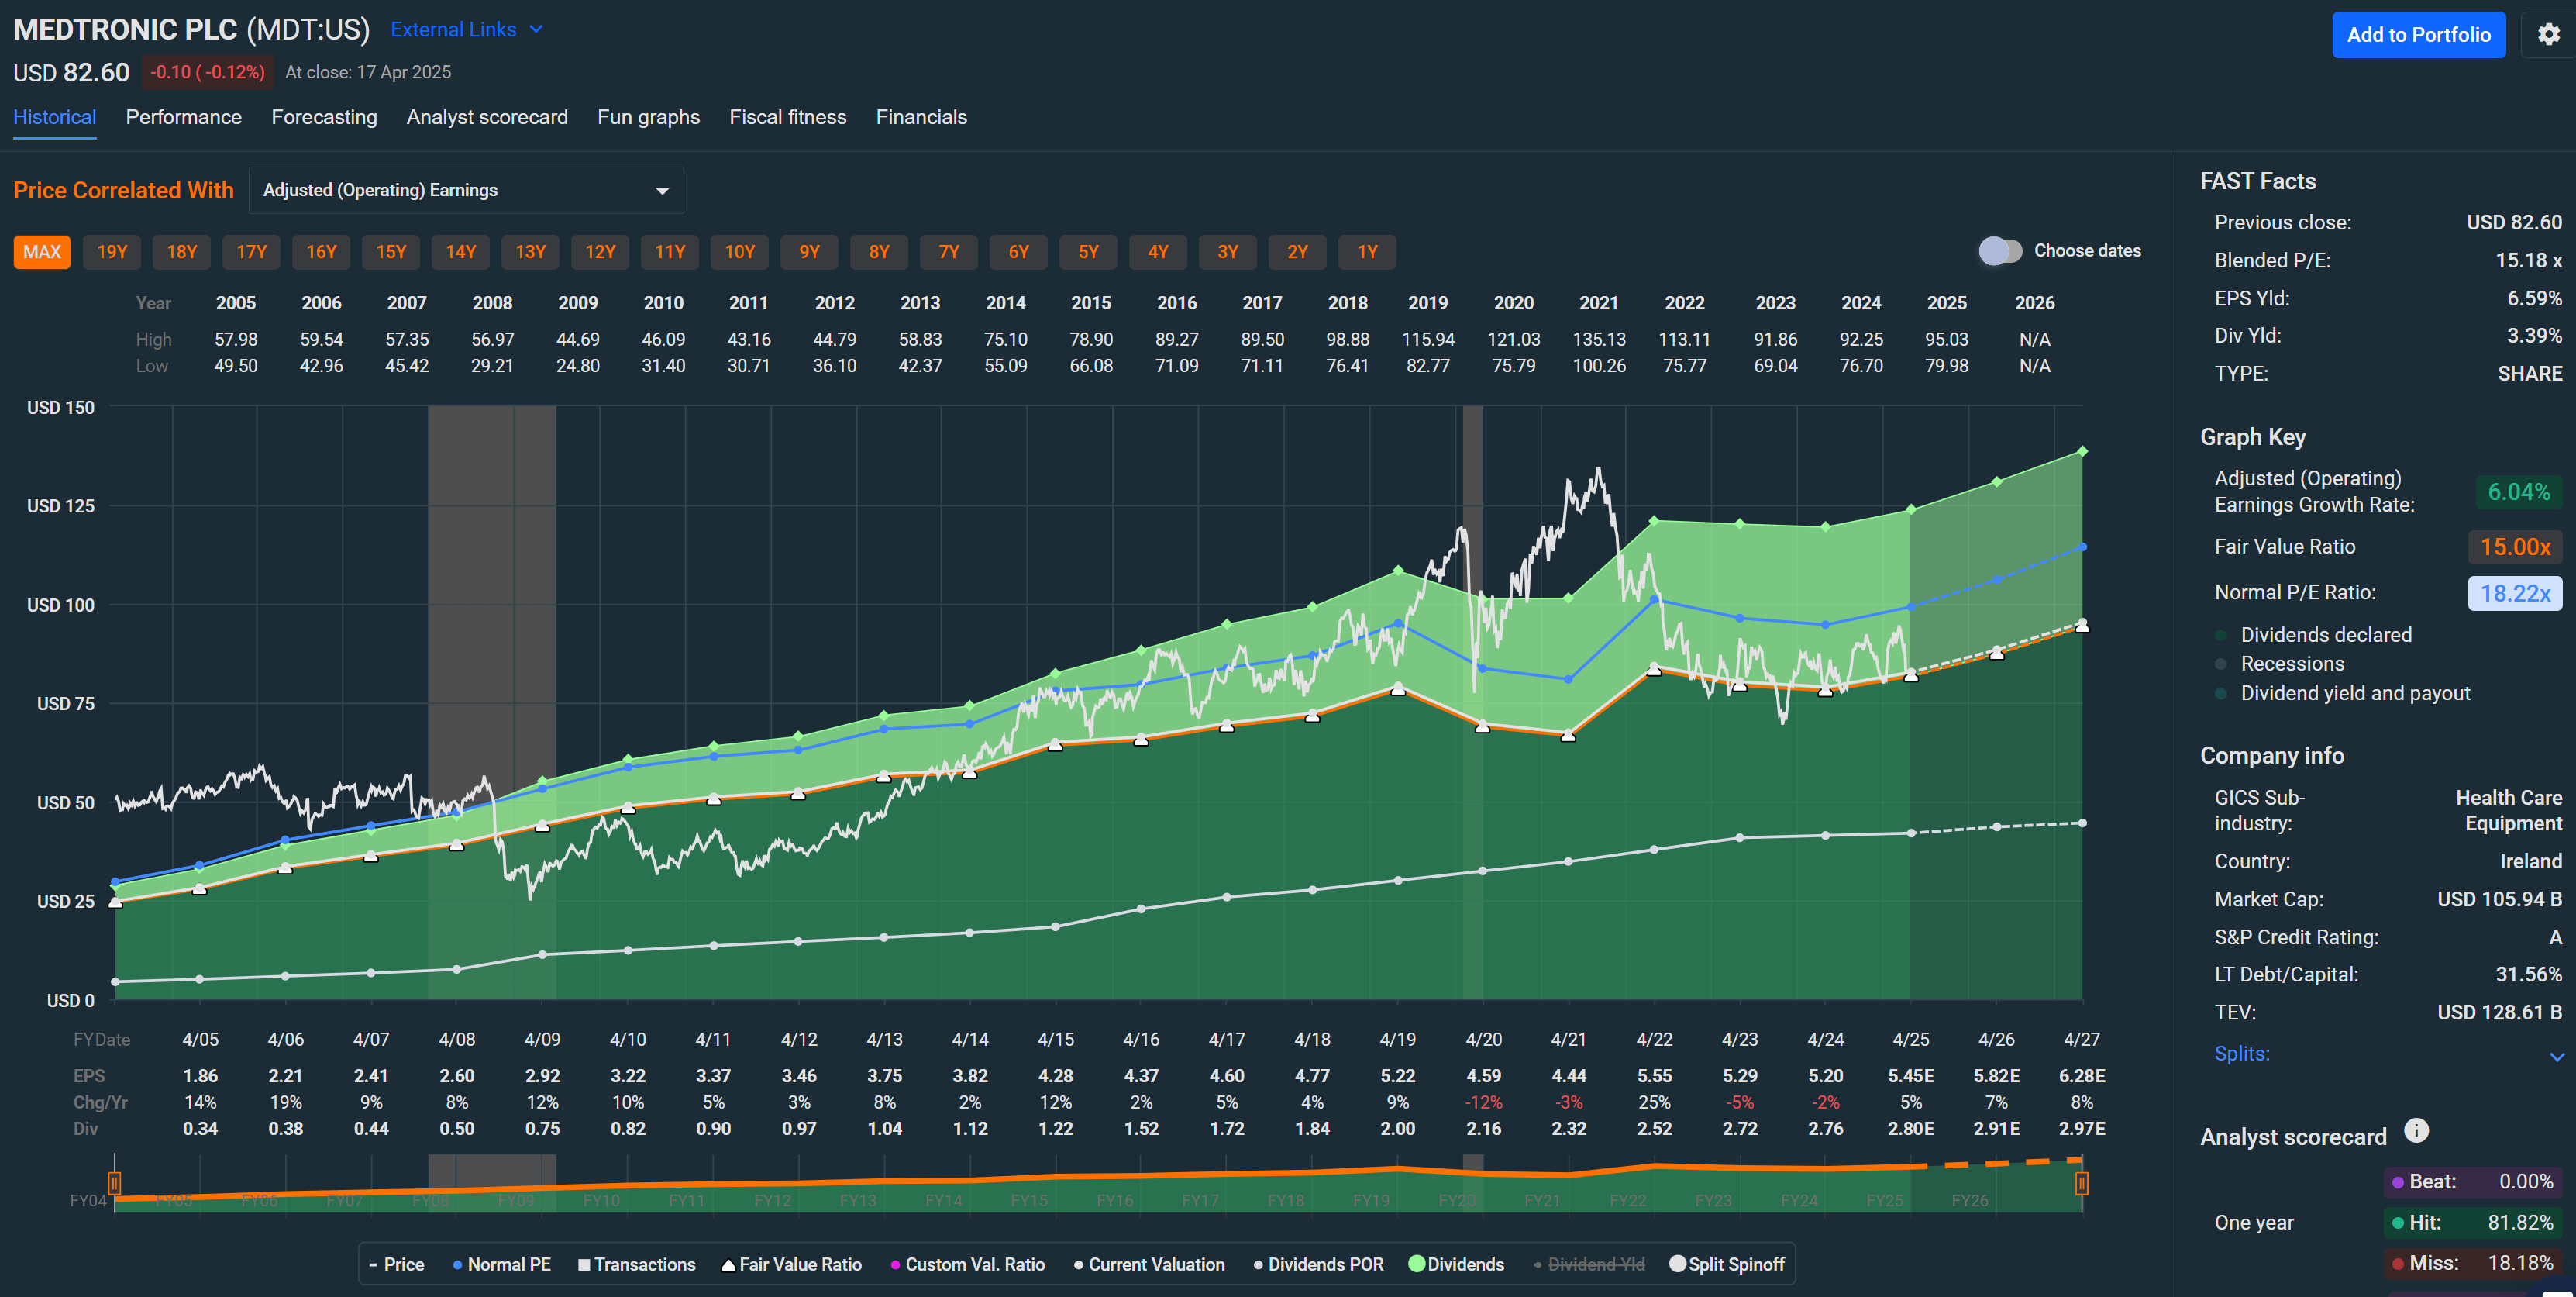The width and height of the screenshot is (2576, 1297).
Task: Click the Transactions legend square icon
Action: pyautogui.click(x=584, y=1264)
